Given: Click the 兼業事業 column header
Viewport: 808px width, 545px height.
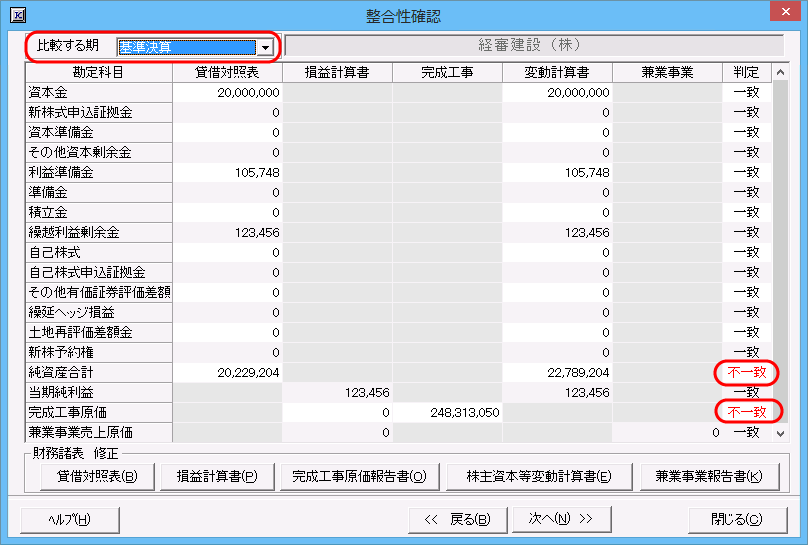Looking at the screenshot, I should (667, 73).
